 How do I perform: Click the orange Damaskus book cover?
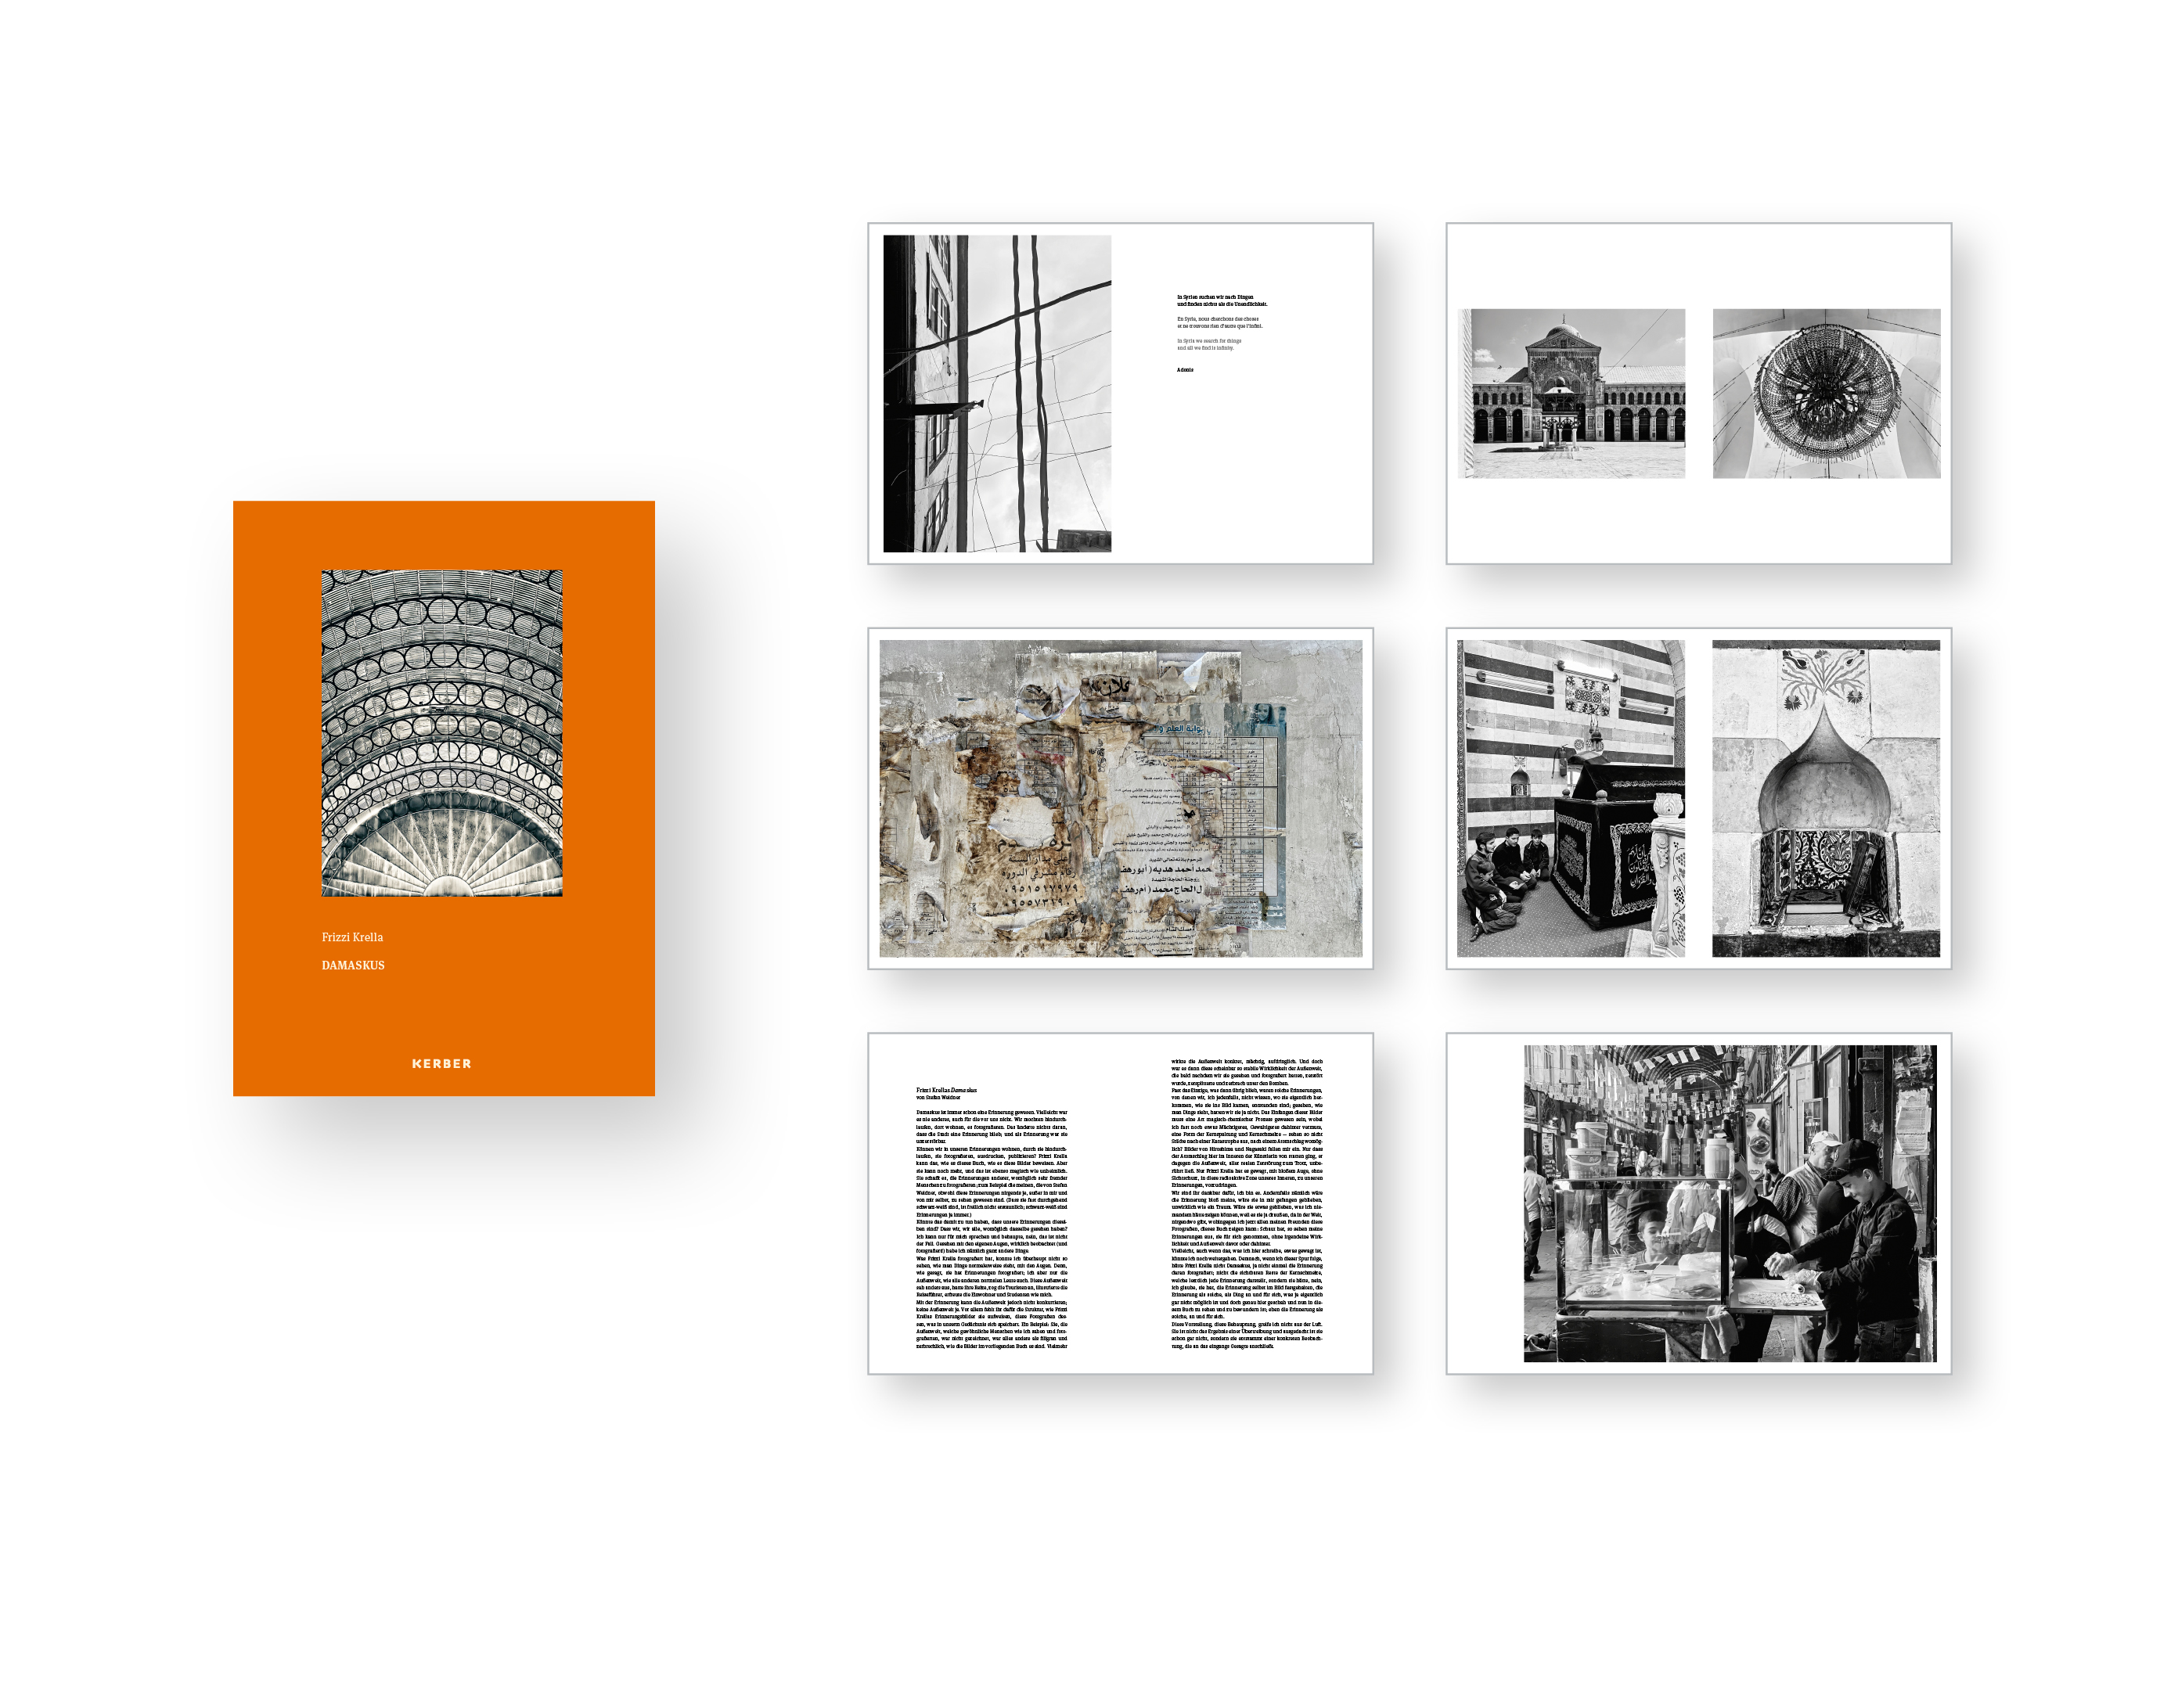click(x=443, y=1010)
